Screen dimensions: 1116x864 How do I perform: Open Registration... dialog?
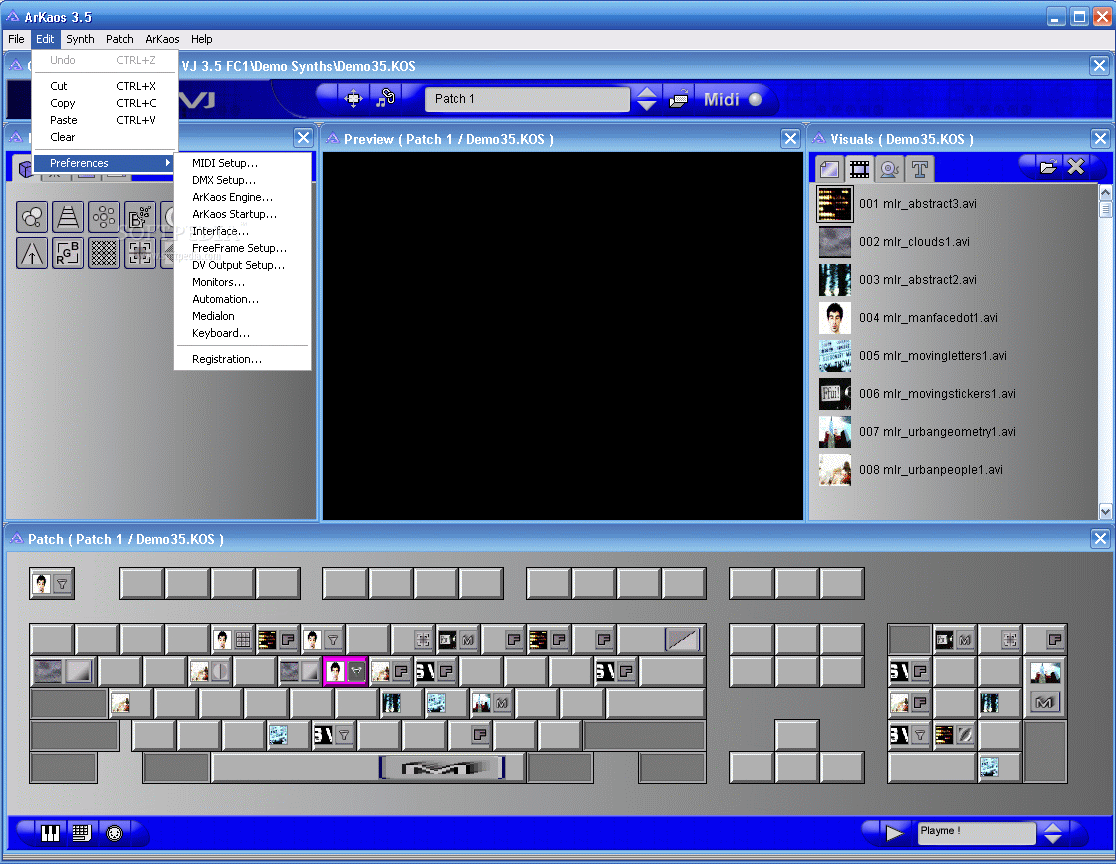click(x=243, y=359)
